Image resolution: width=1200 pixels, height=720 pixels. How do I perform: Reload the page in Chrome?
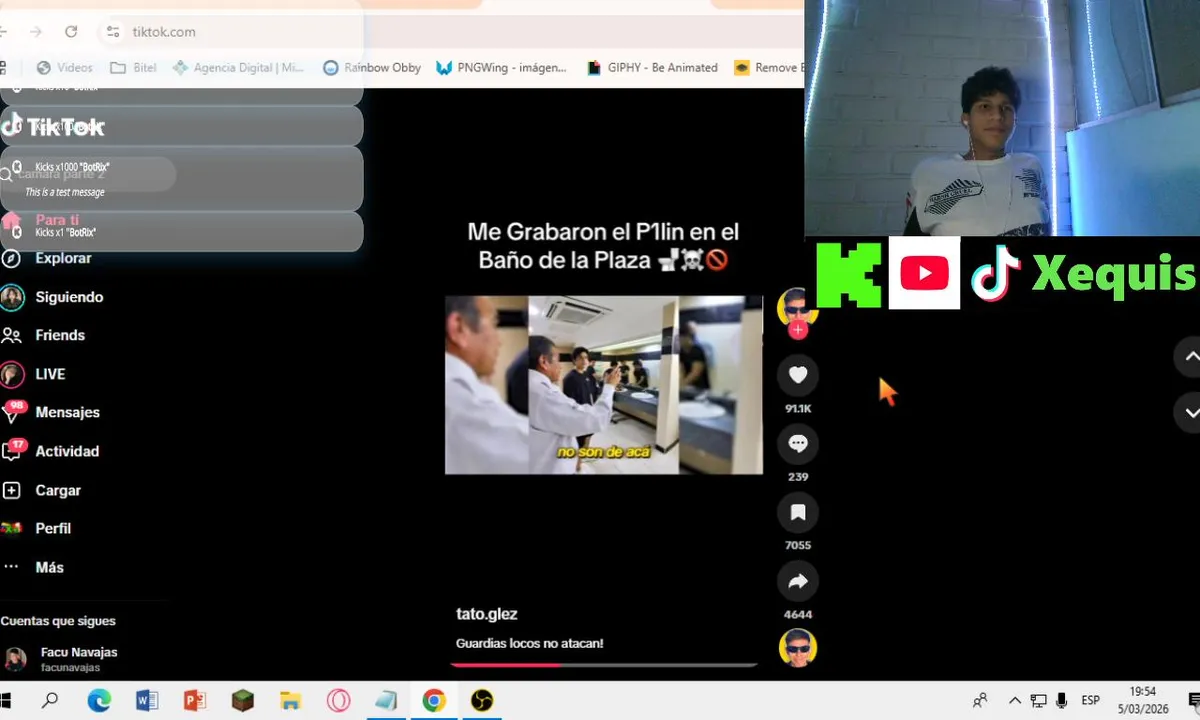(x=71, y=32)
